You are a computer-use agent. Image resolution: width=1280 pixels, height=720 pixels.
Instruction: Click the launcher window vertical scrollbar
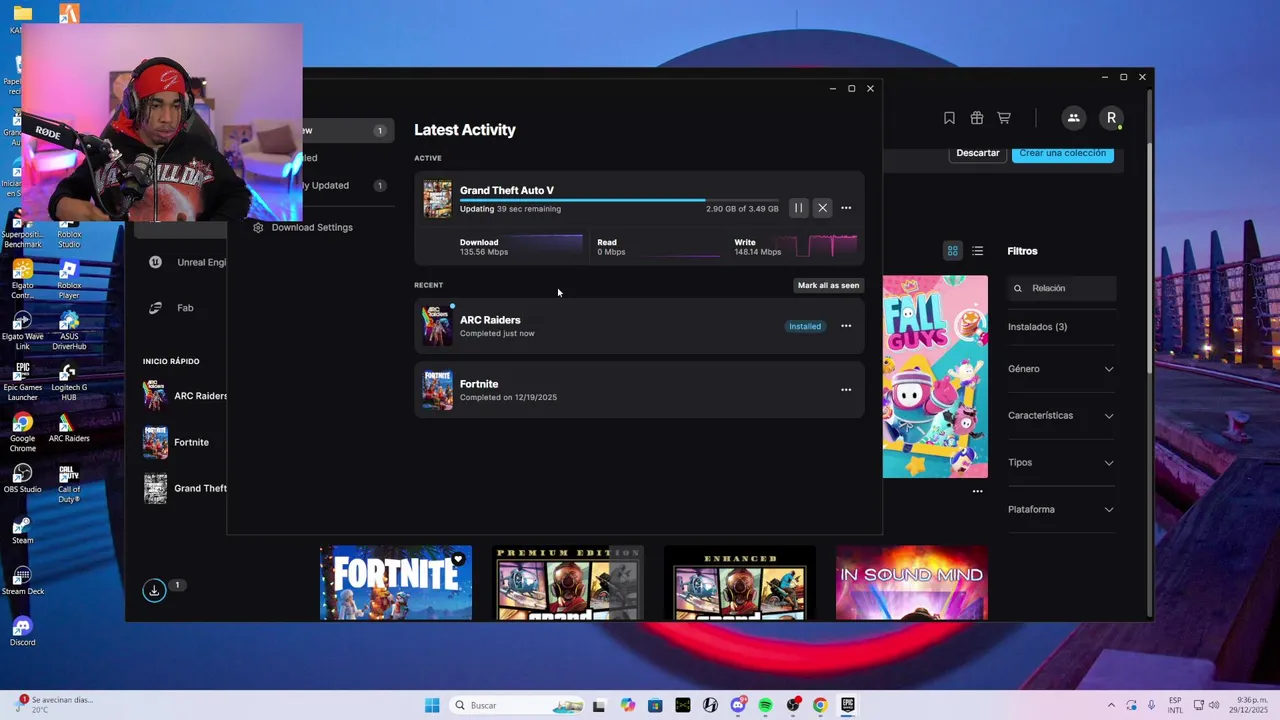(x=1150, y=260)
